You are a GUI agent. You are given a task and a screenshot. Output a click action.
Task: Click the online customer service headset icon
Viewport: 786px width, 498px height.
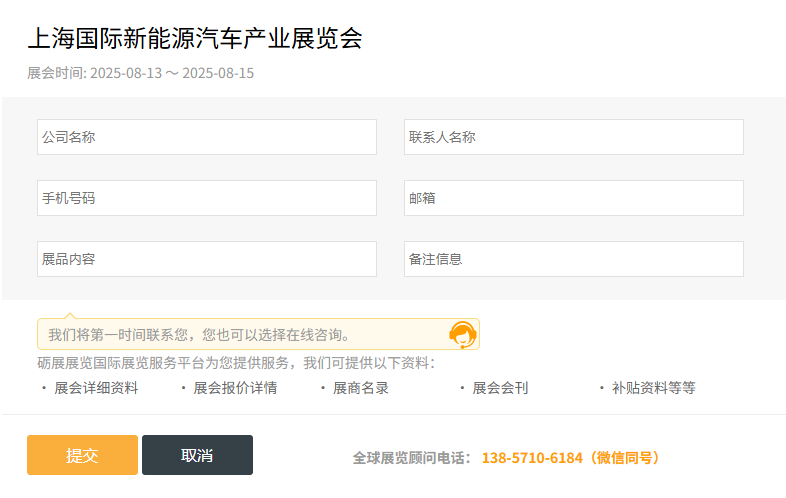(x=462, y=335)
